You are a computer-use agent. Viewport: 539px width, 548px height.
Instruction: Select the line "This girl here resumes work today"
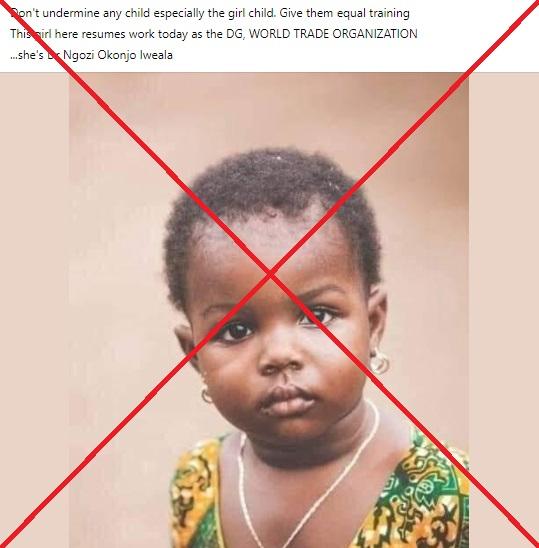tap(214, 34)
